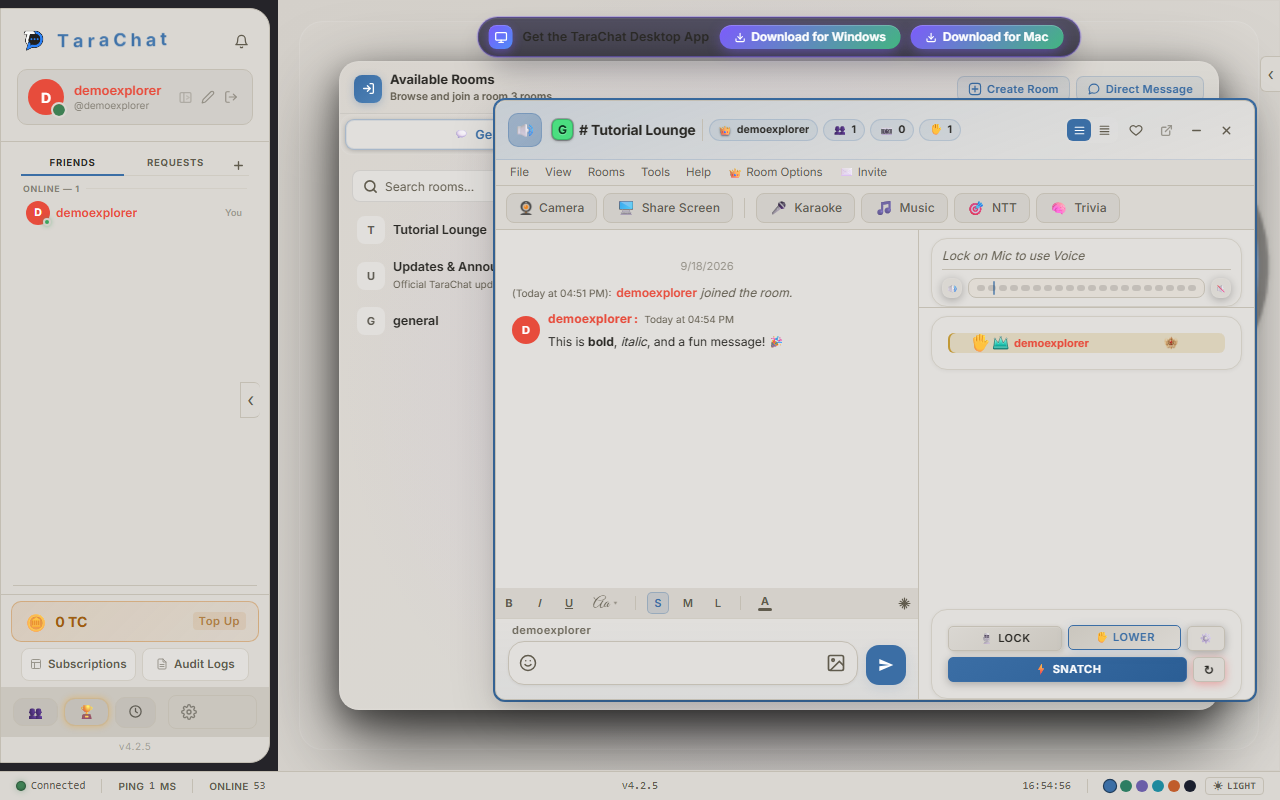
Task: Click the logout icon on the profile card
Action: [231, 97]
